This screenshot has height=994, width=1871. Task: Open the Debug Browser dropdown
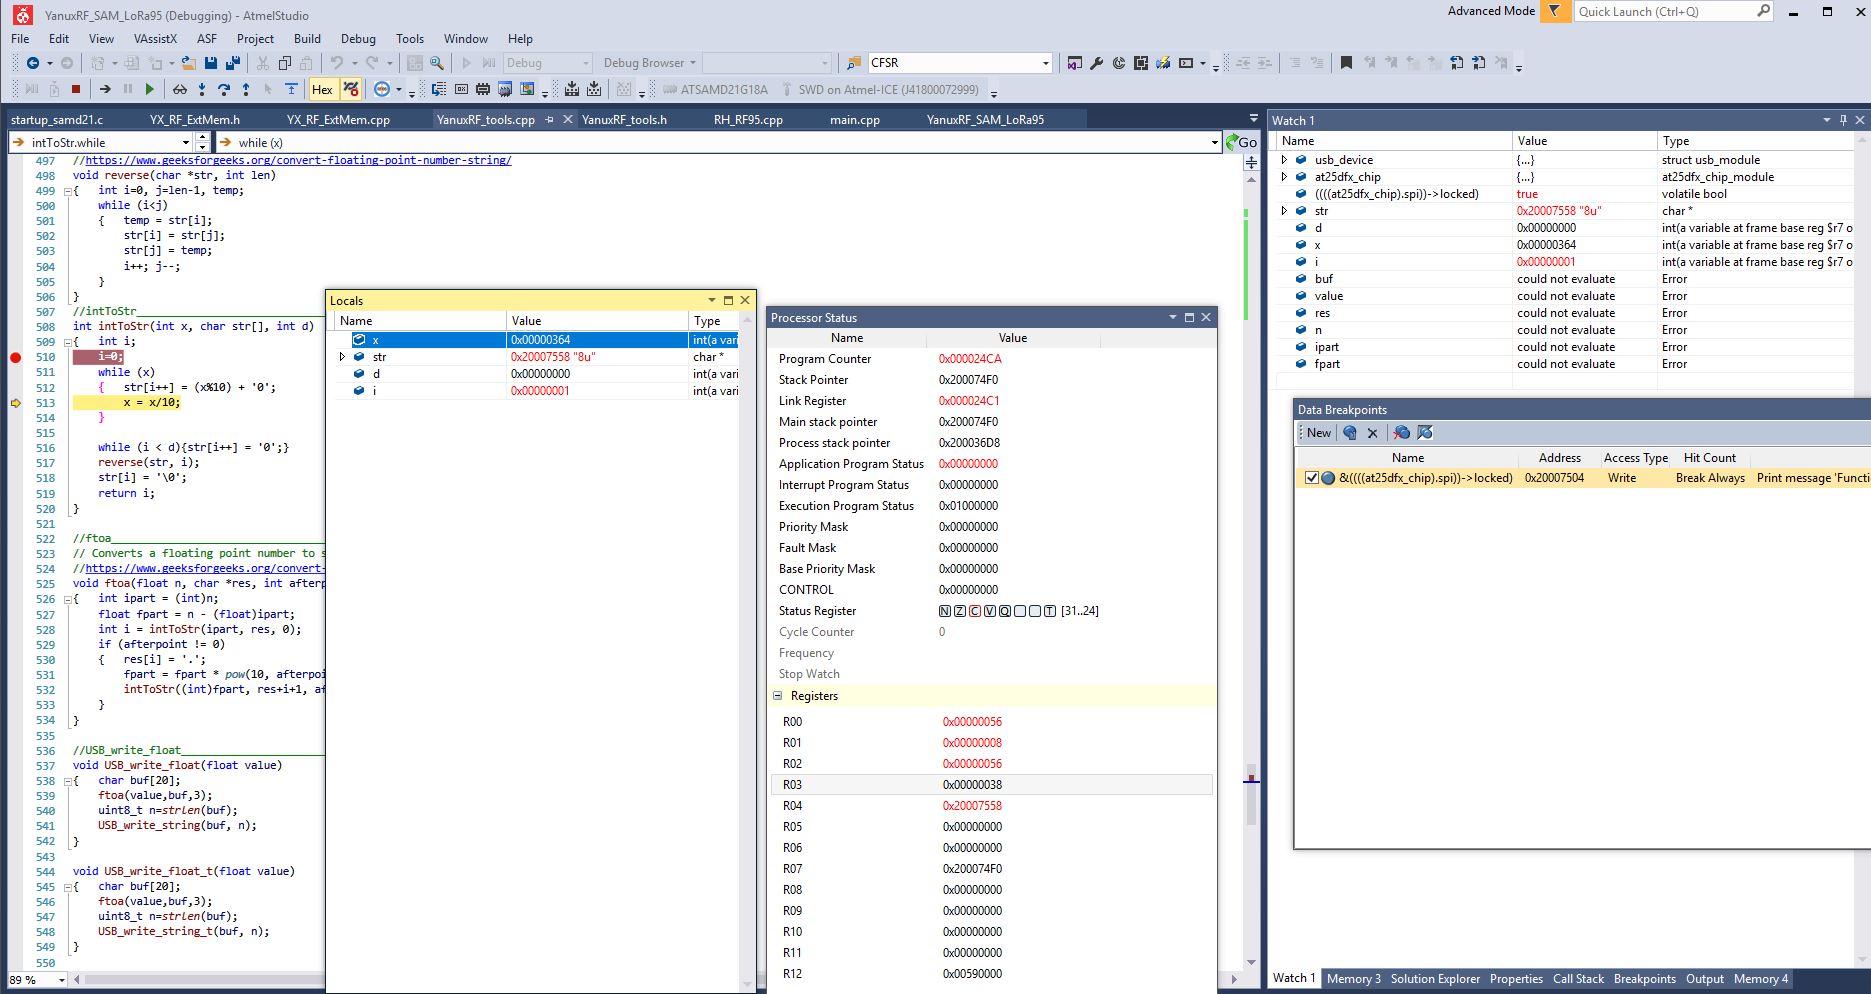(650, 63)
